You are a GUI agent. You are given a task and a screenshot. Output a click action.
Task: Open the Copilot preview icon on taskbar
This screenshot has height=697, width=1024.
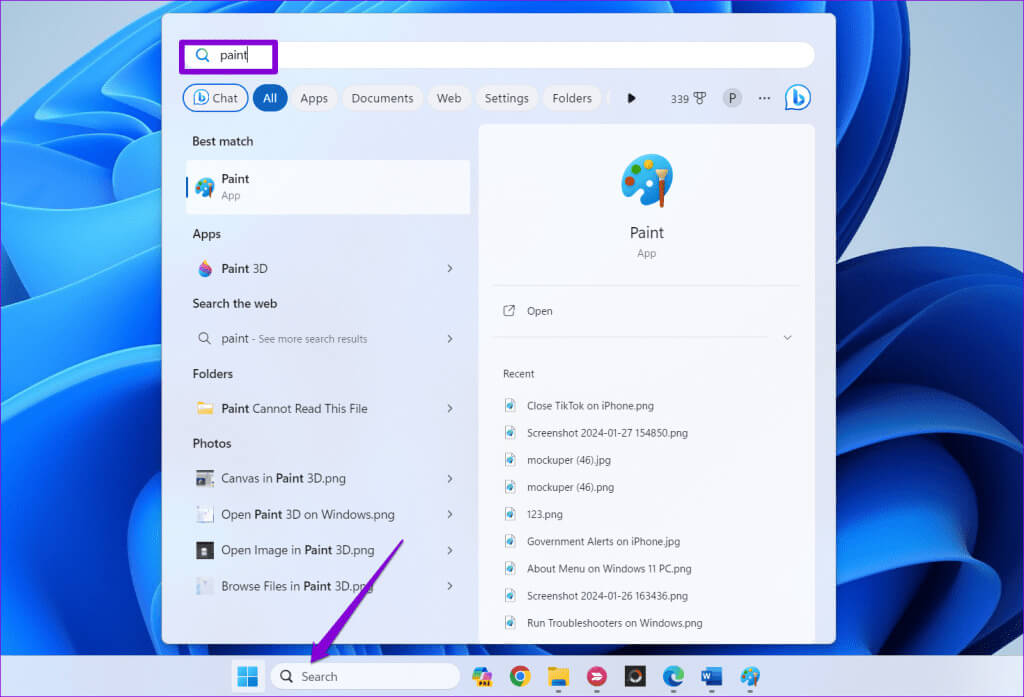click(x=482, y=676)
